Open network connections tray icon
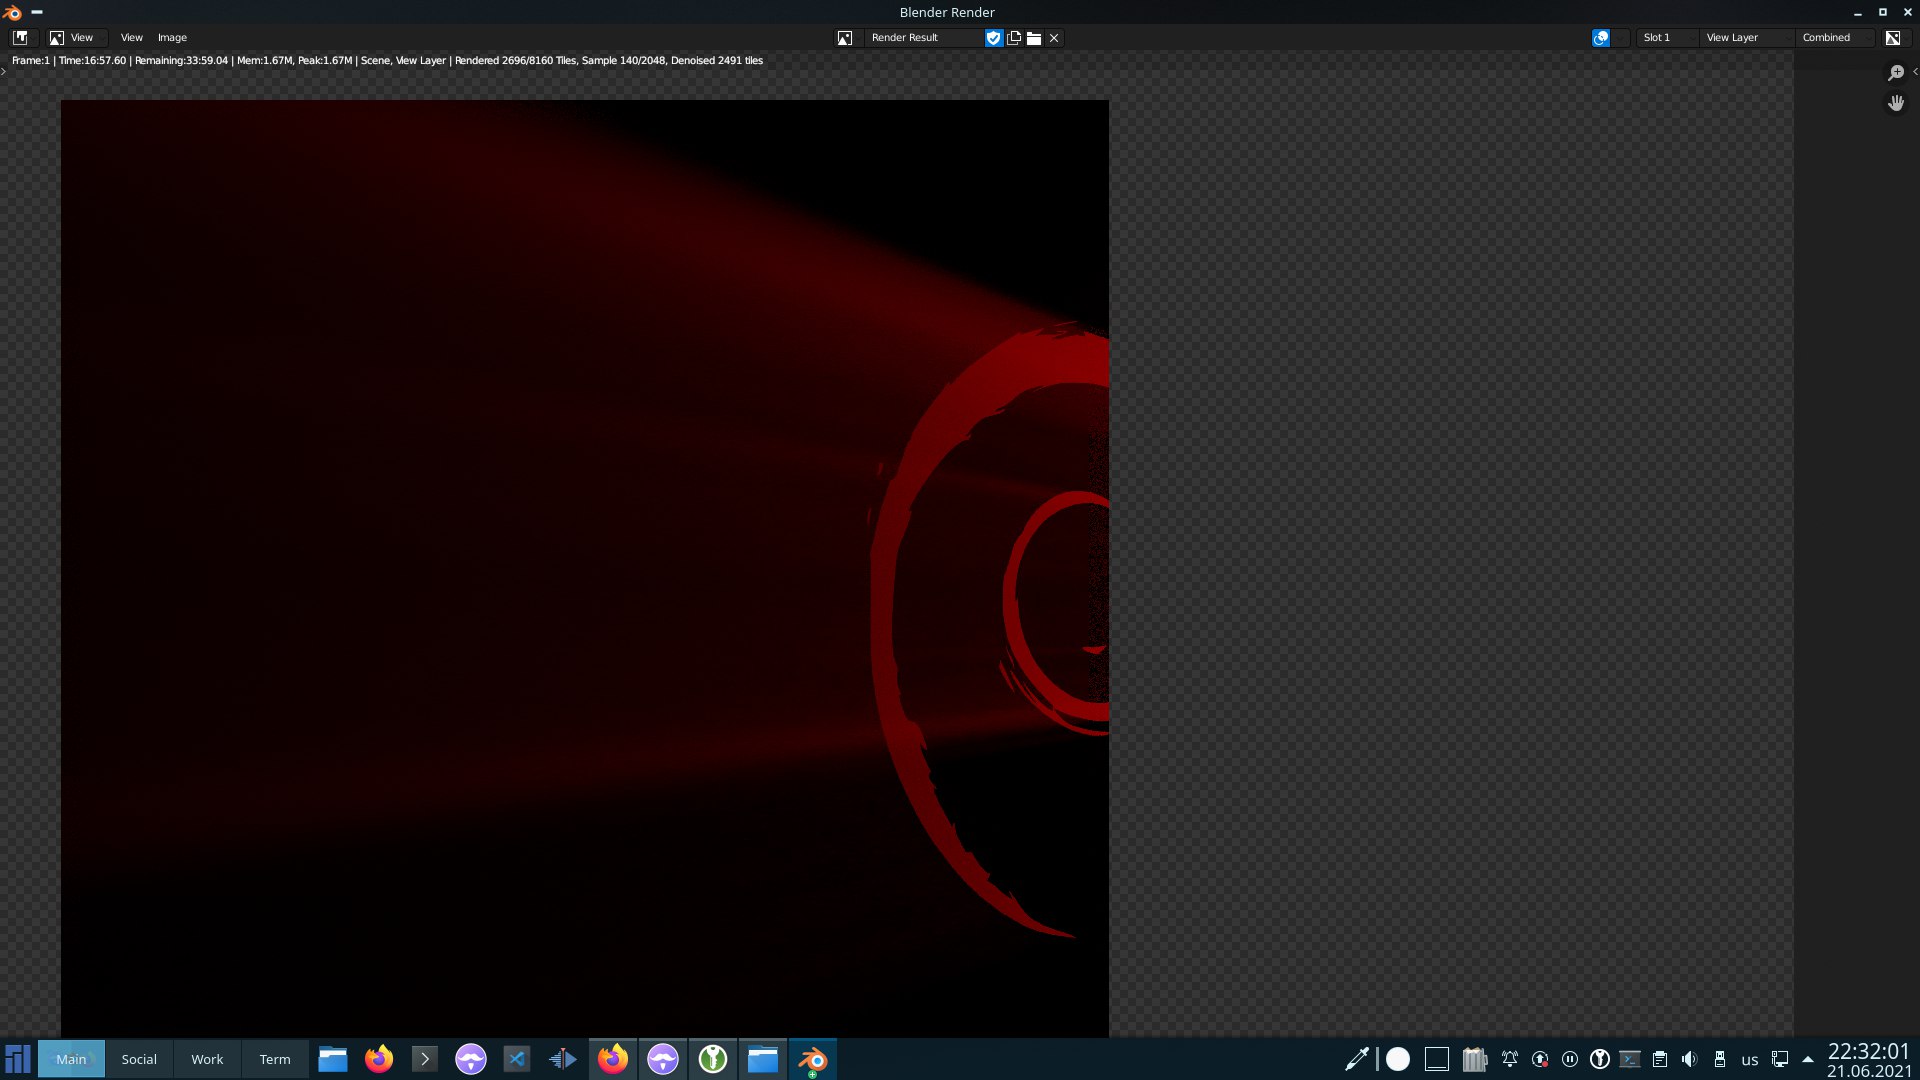The width and height of the screenshot is (1920, 1080). [1780, 1059]
